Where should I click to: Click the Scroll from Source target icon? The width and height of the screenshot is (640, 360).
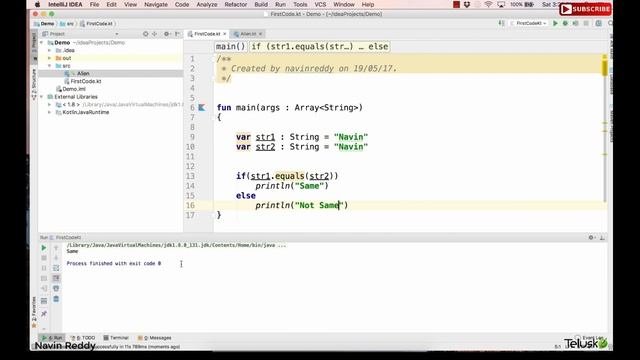pos(145,34)
